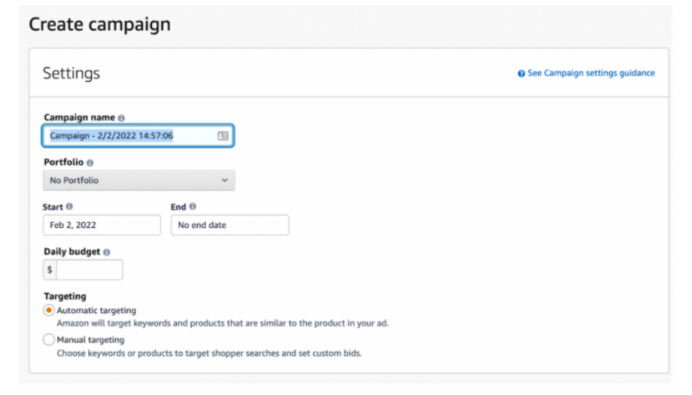Click the autofill card icon in Campaign name field
This screenshot has height=395, width=692.
pos(223,136)
